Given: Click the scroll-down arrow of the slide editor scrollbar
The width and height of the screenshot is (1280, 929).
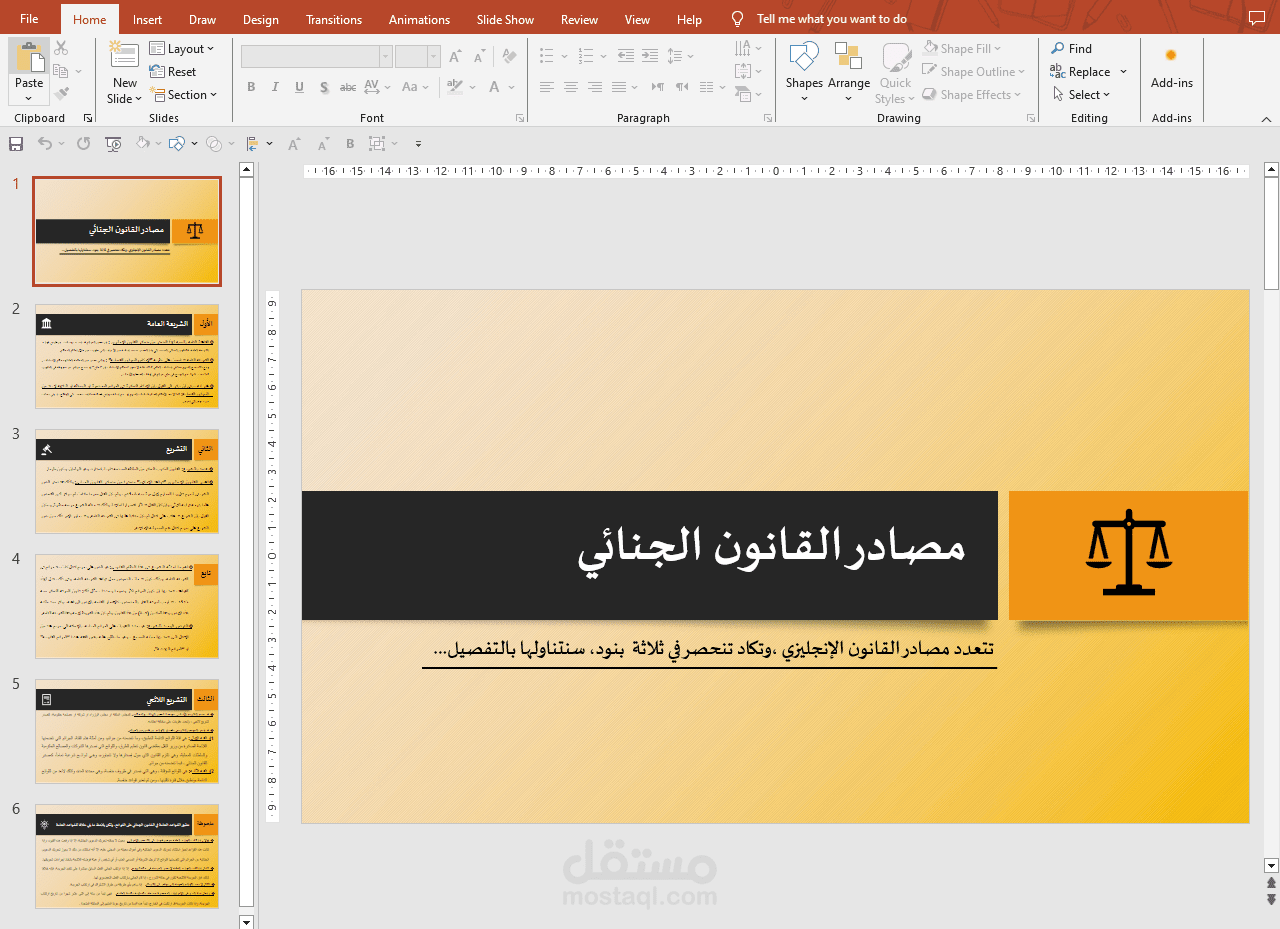Looking at the screenshot, I should coord(1271,866).
